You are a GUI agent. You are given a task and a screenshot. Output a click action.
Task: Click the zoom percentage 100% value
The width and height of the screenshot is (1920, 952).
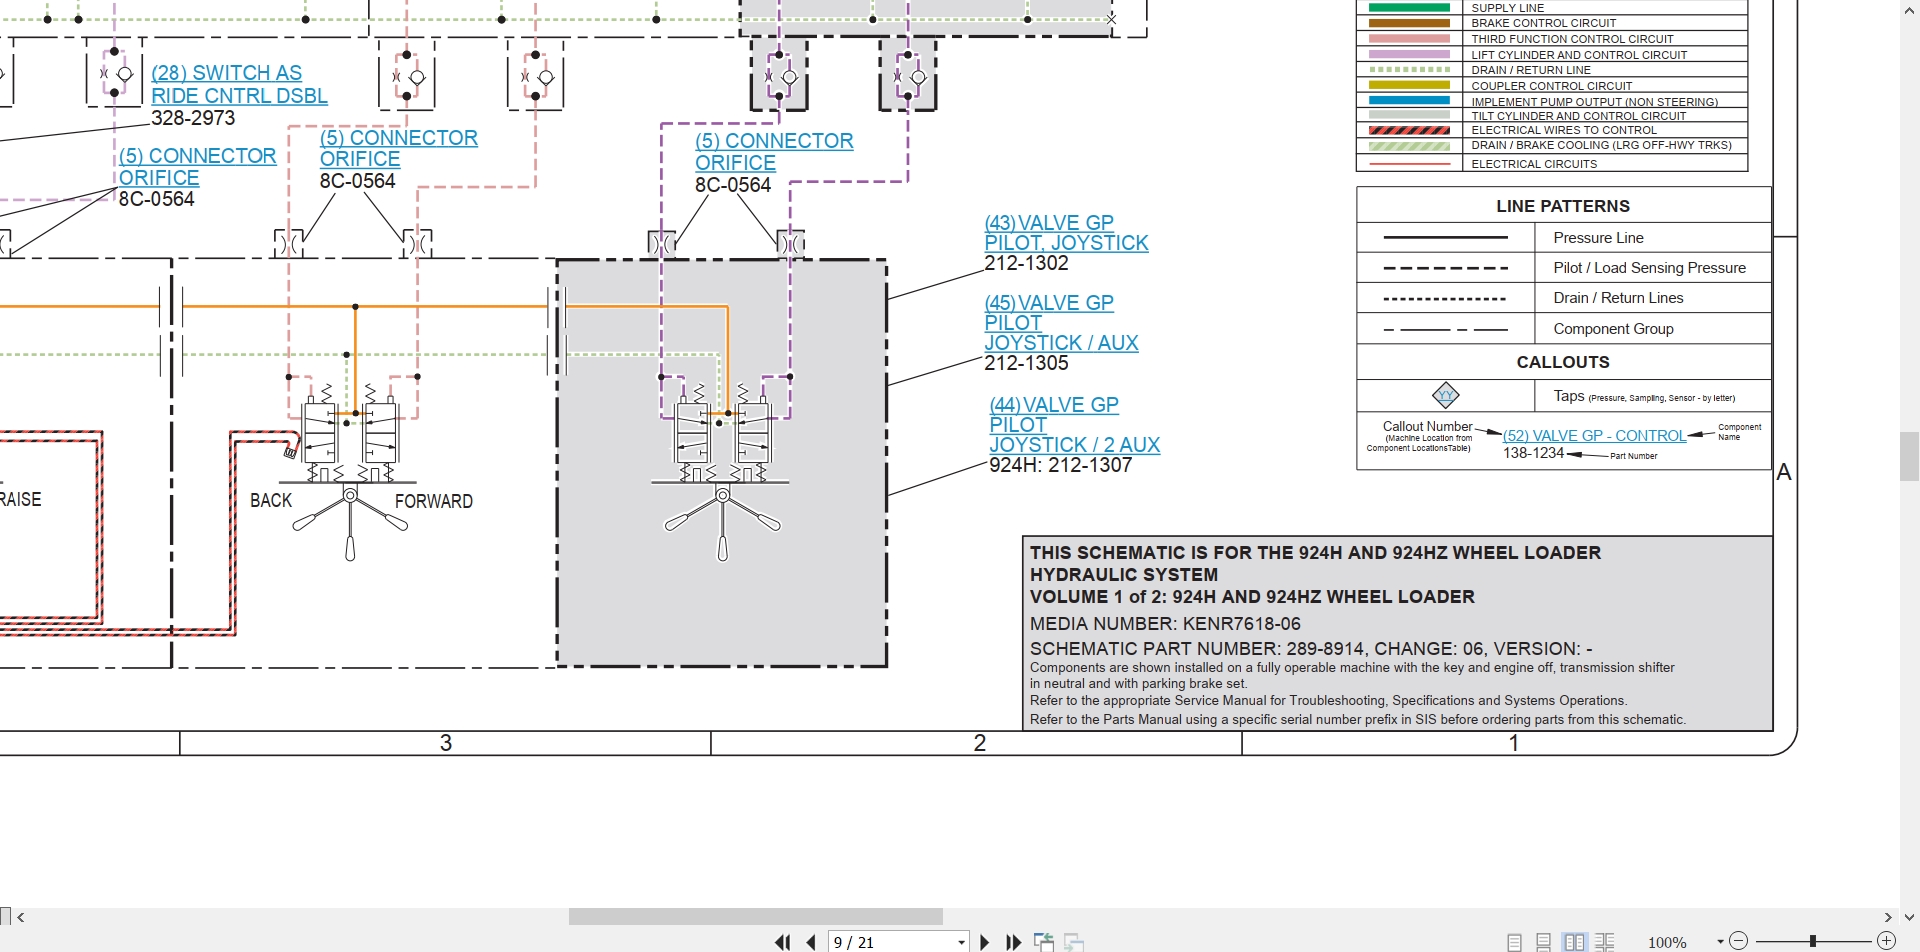point(1667,942)
